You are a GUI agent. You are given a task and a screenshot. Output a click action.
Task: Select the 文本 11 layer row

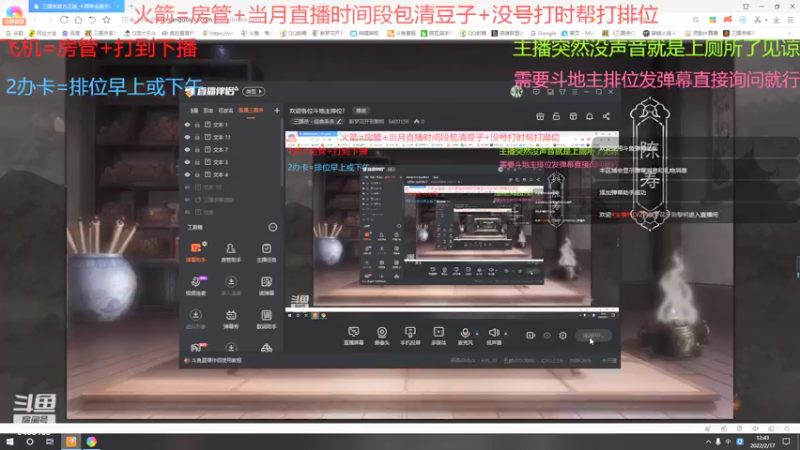click(x=231, y=137)
